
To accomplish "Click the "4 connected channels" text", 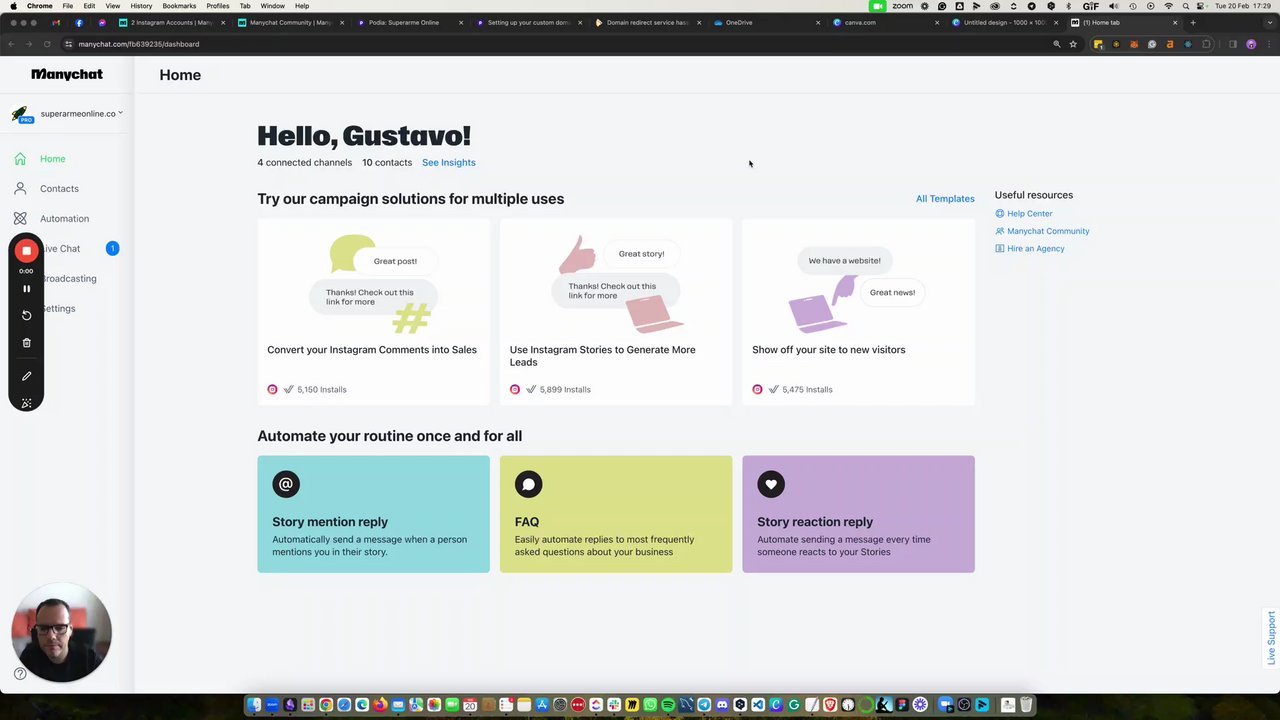I will point(305,163).
